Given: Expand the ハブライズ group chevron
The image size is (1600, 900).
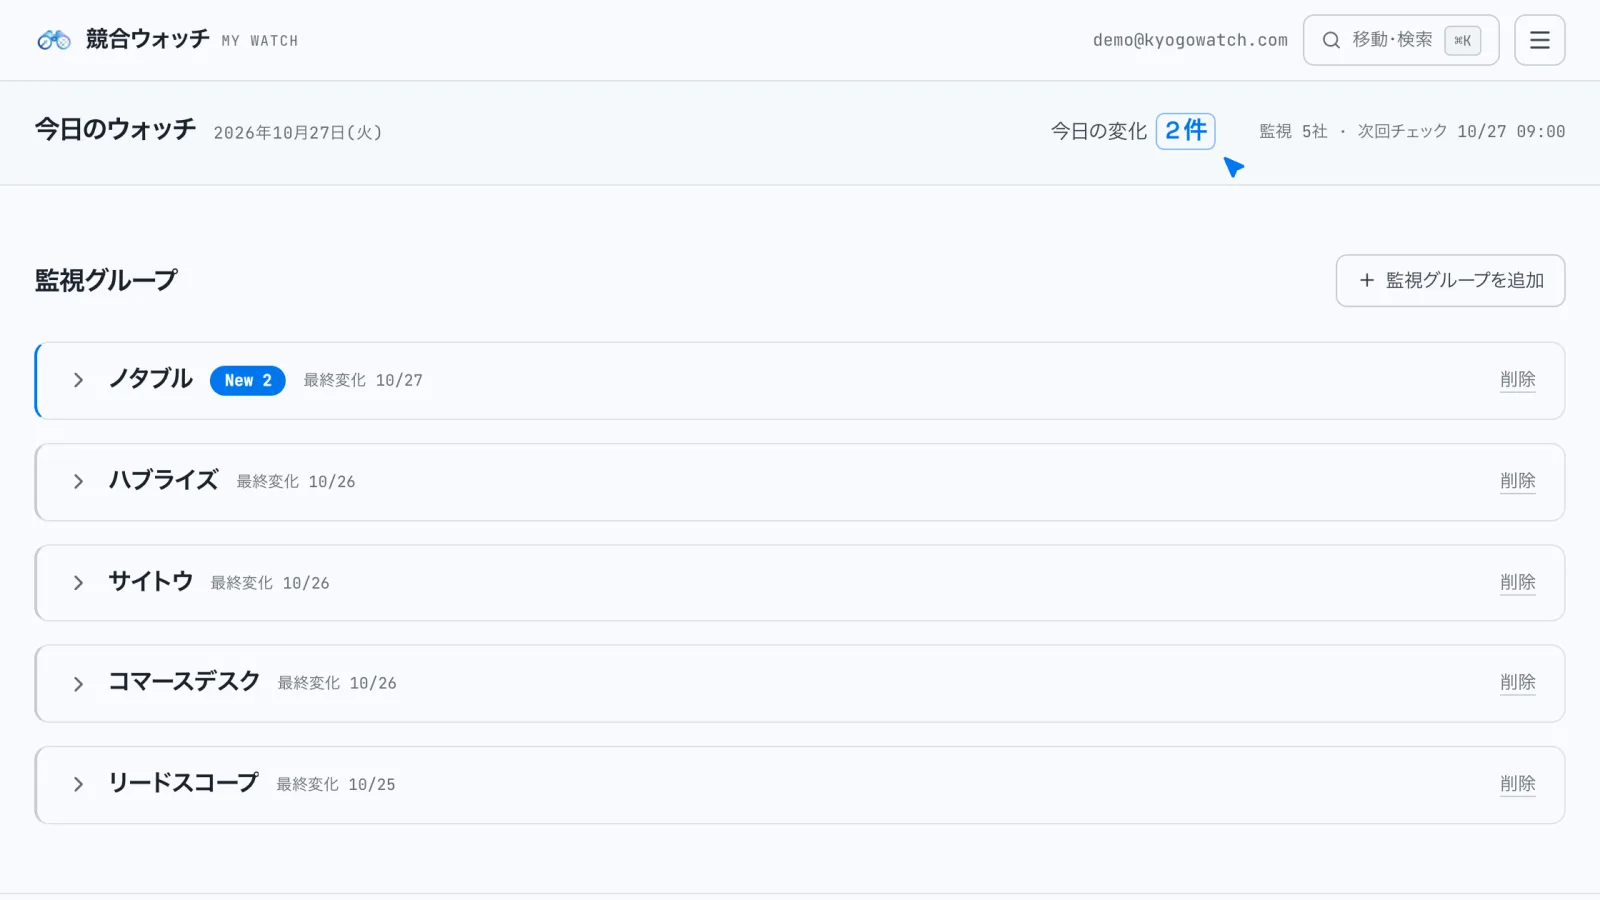Looking at the screenshot, I should 78,482.
